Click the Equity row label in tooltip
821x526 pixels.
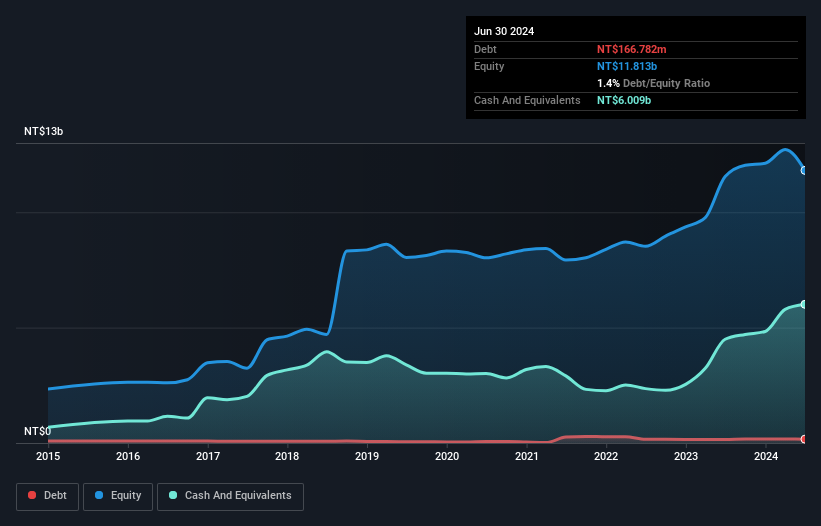click(x=489, y=66)
